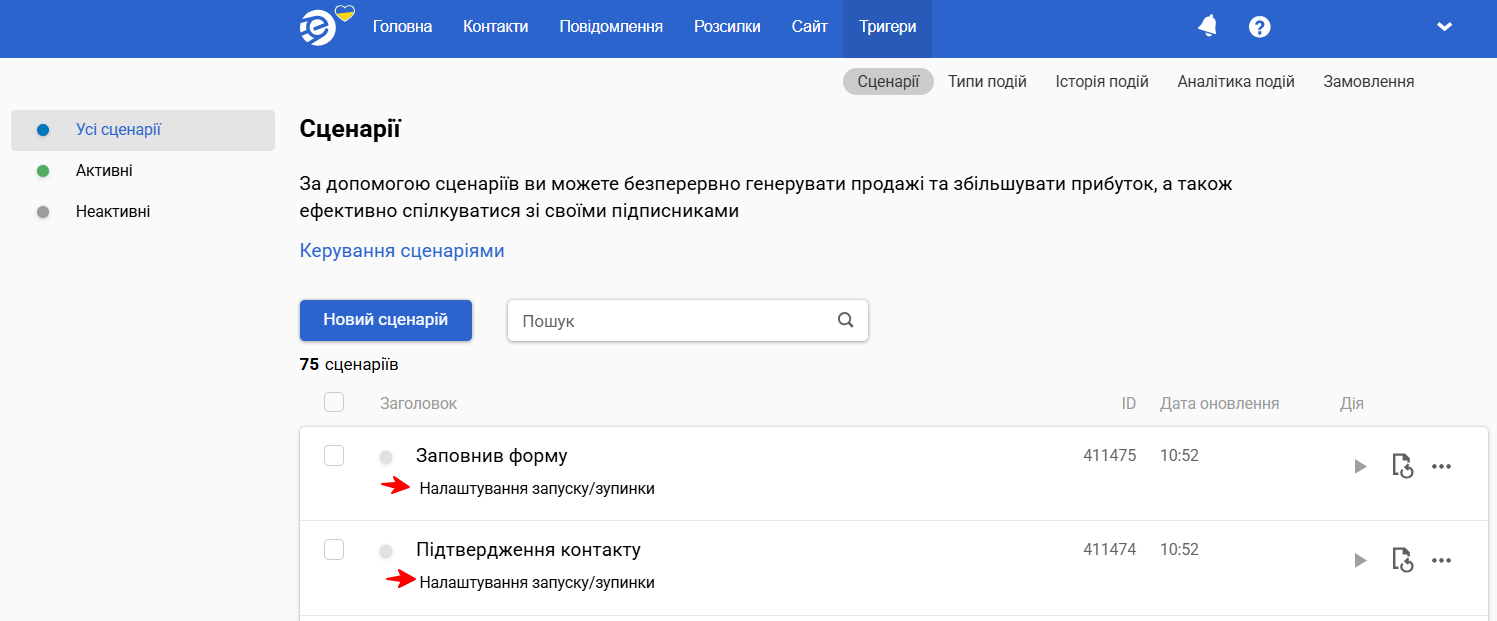
Task: Start the Заповнив форму scenario with play icon
Action: pyautogui.click(x=1359, y=466)
